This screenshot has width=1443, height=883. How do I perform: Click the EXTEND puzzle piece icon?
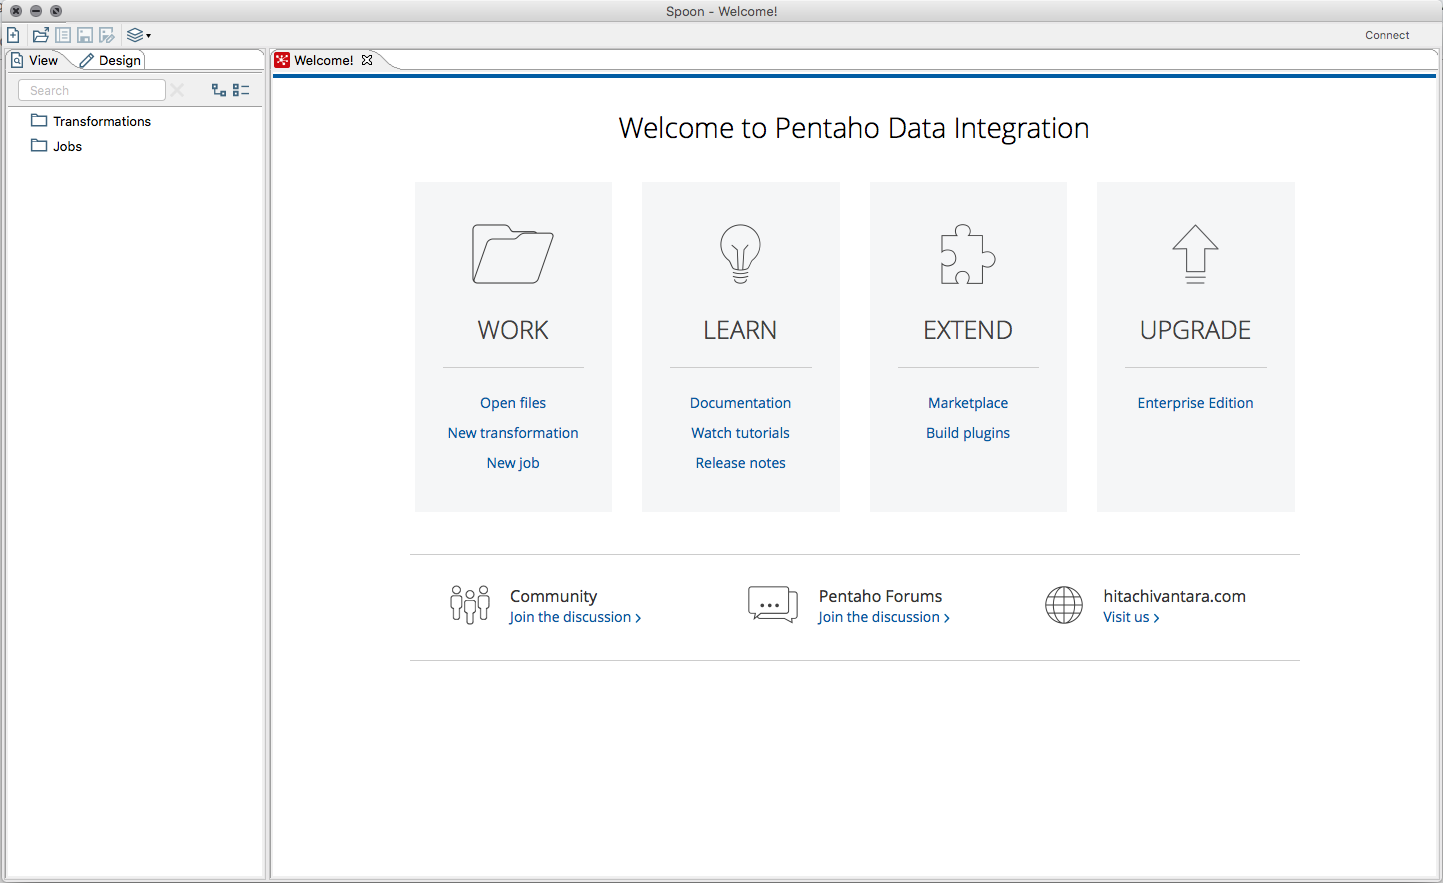tap(967, 254)
